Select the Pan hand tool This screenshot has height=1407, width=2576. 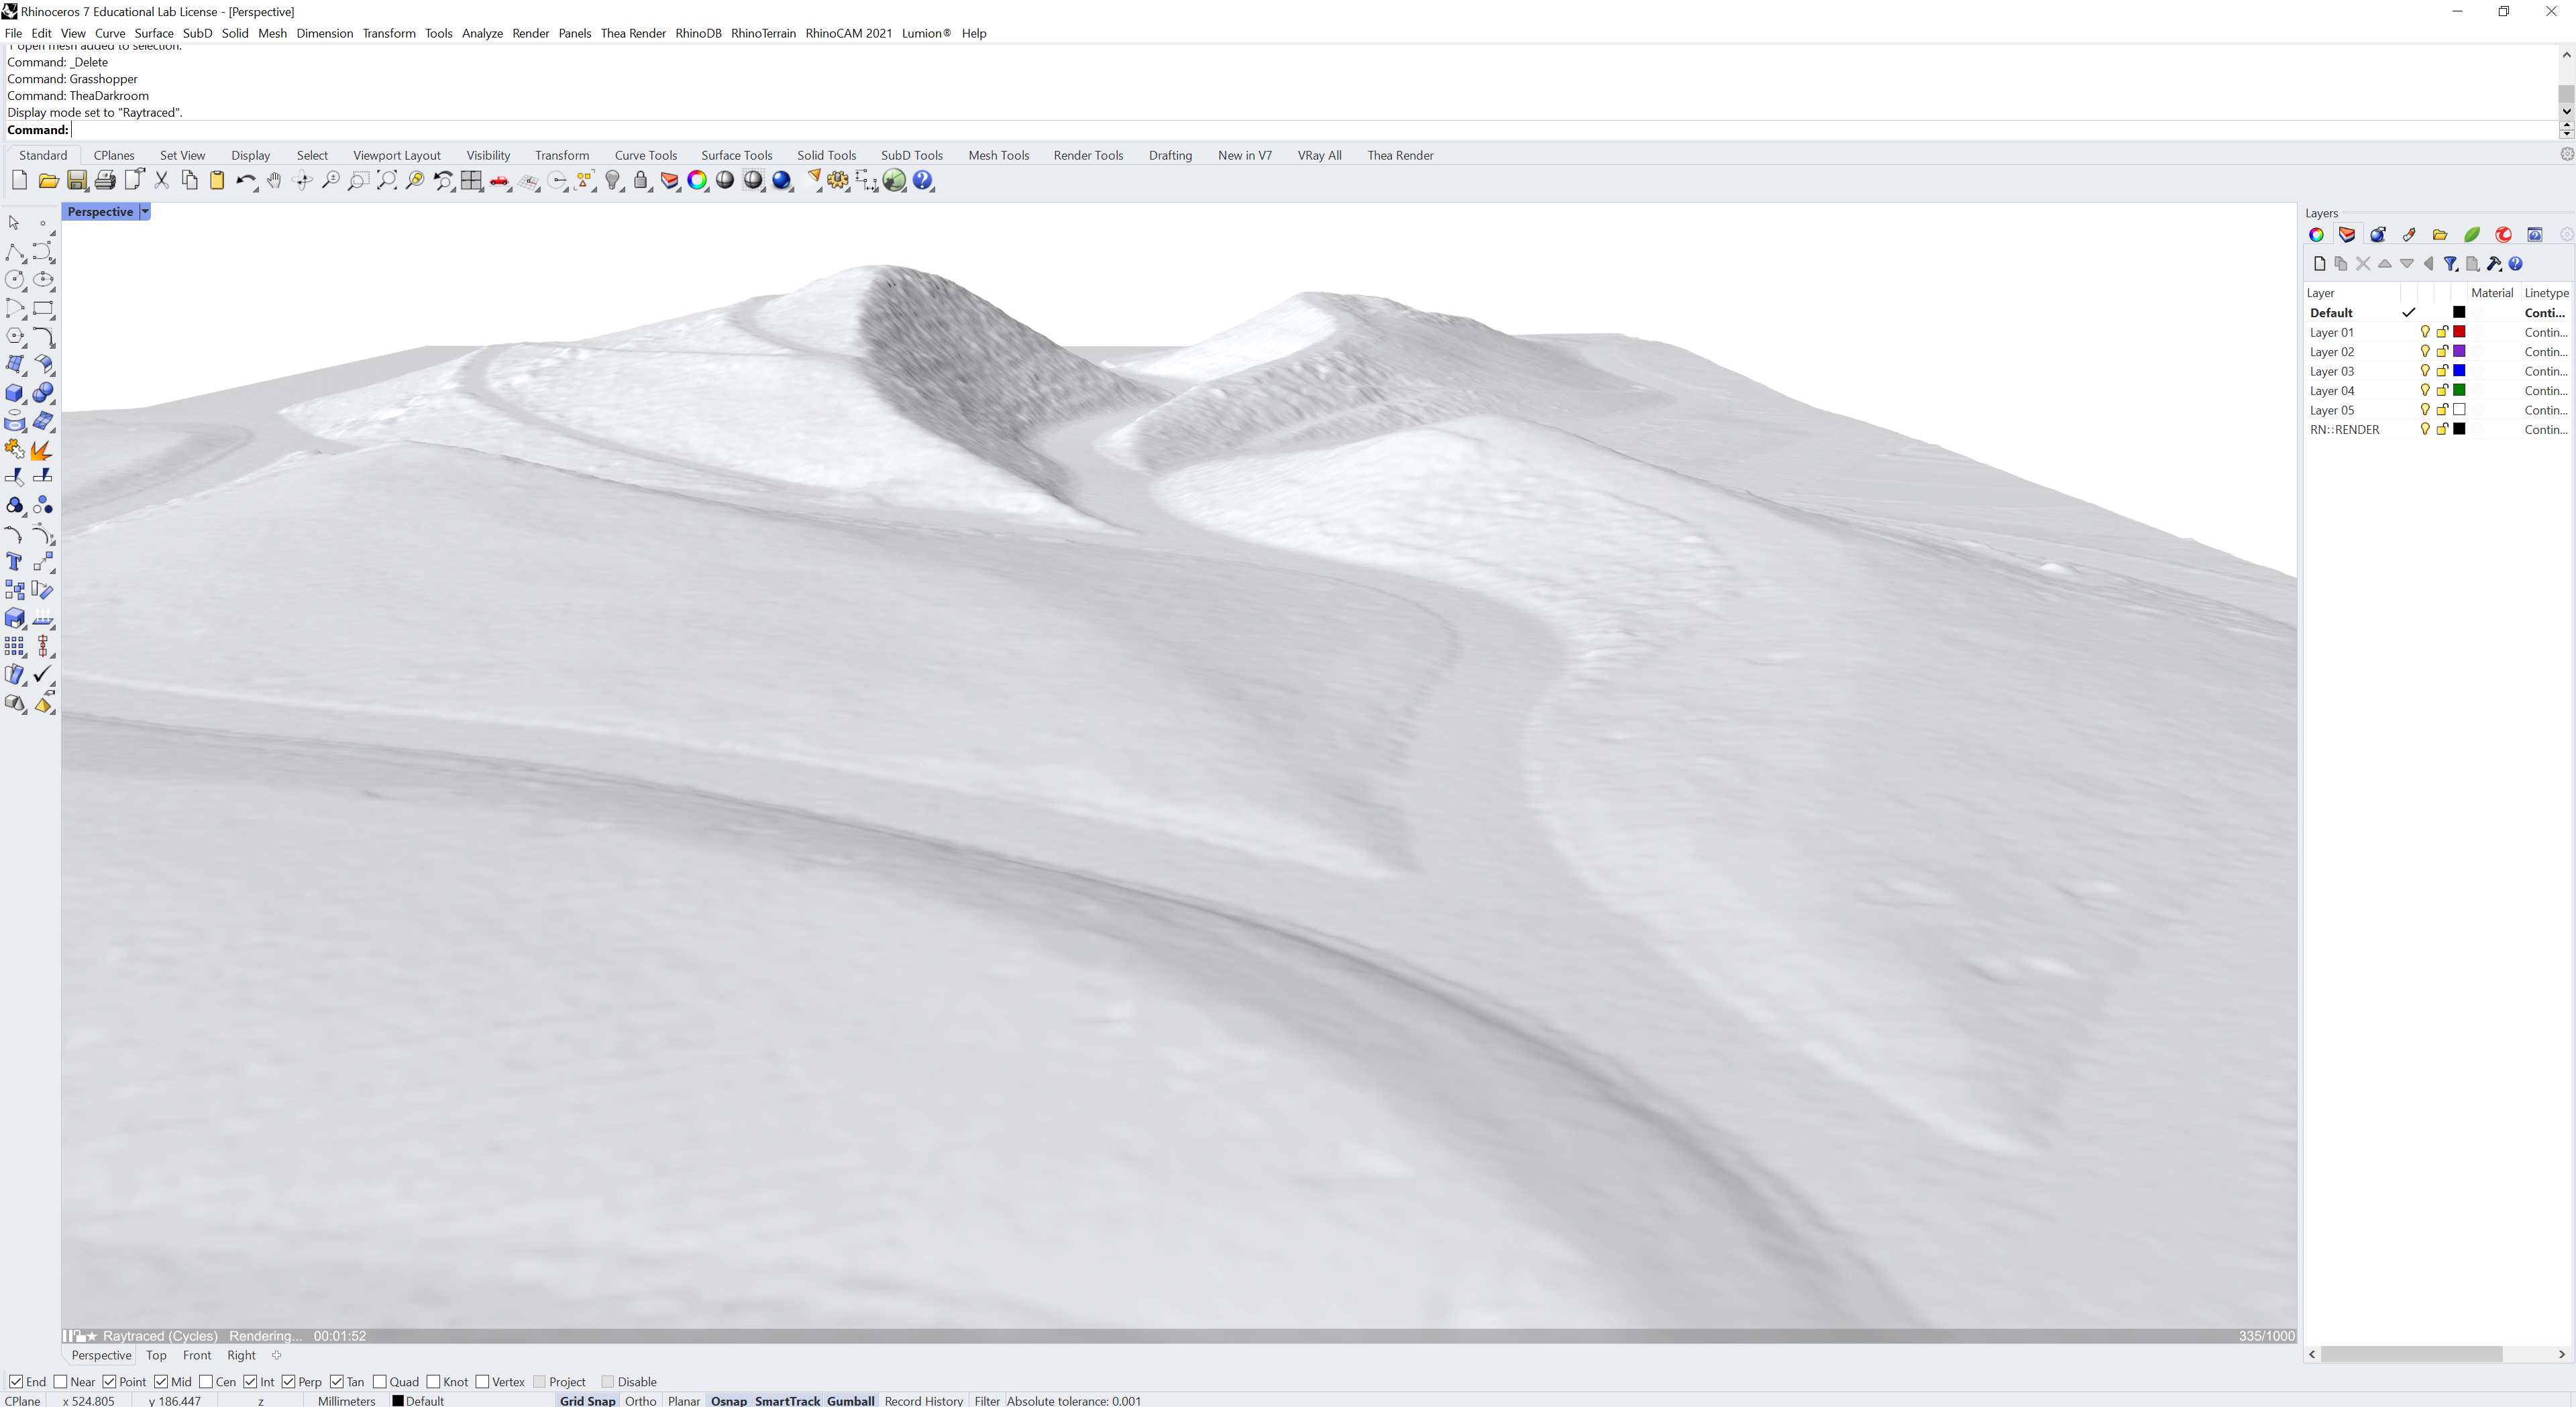pyautogui.click(x=274, y=181)
